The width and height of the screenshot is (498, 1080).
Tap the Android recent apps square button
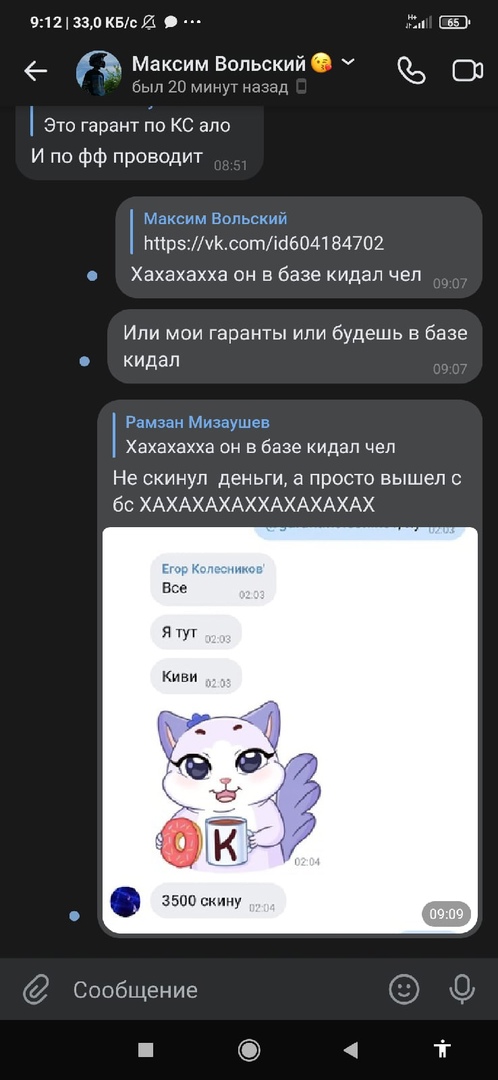(x=145, y=1050)
